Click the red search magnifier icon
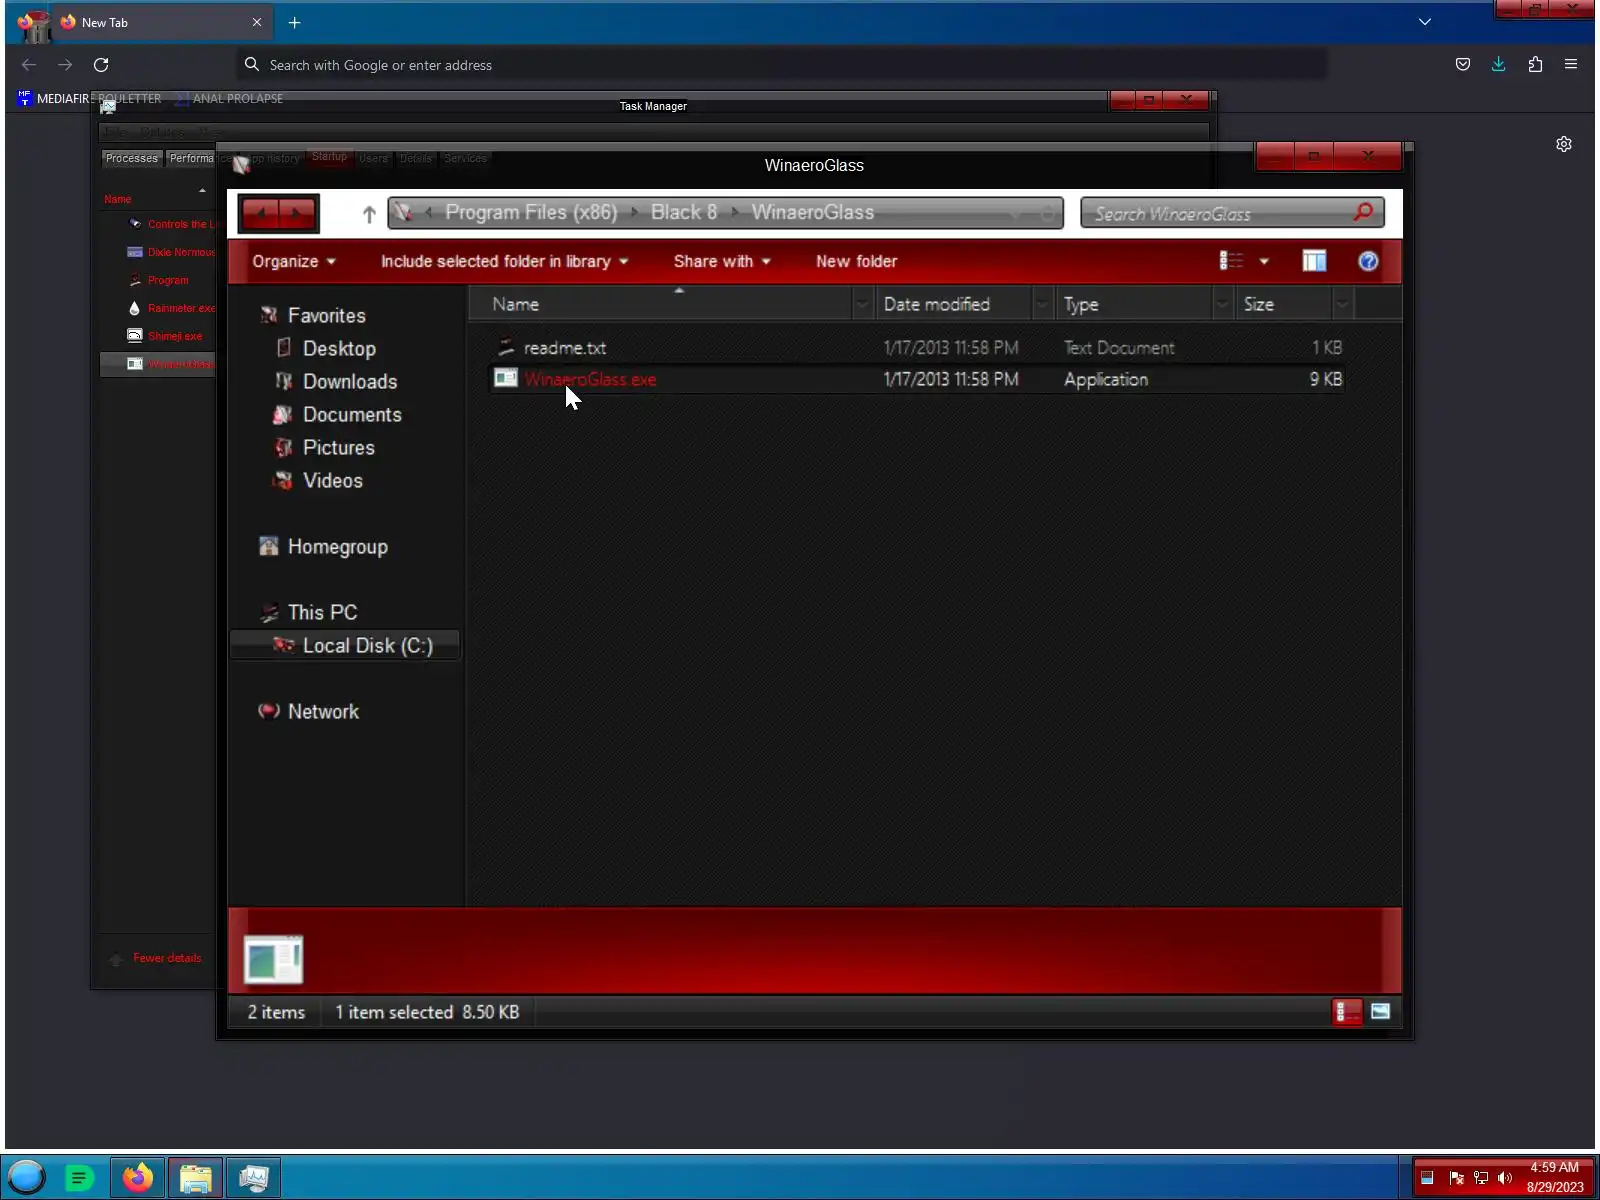 (x=1363, y=212)
